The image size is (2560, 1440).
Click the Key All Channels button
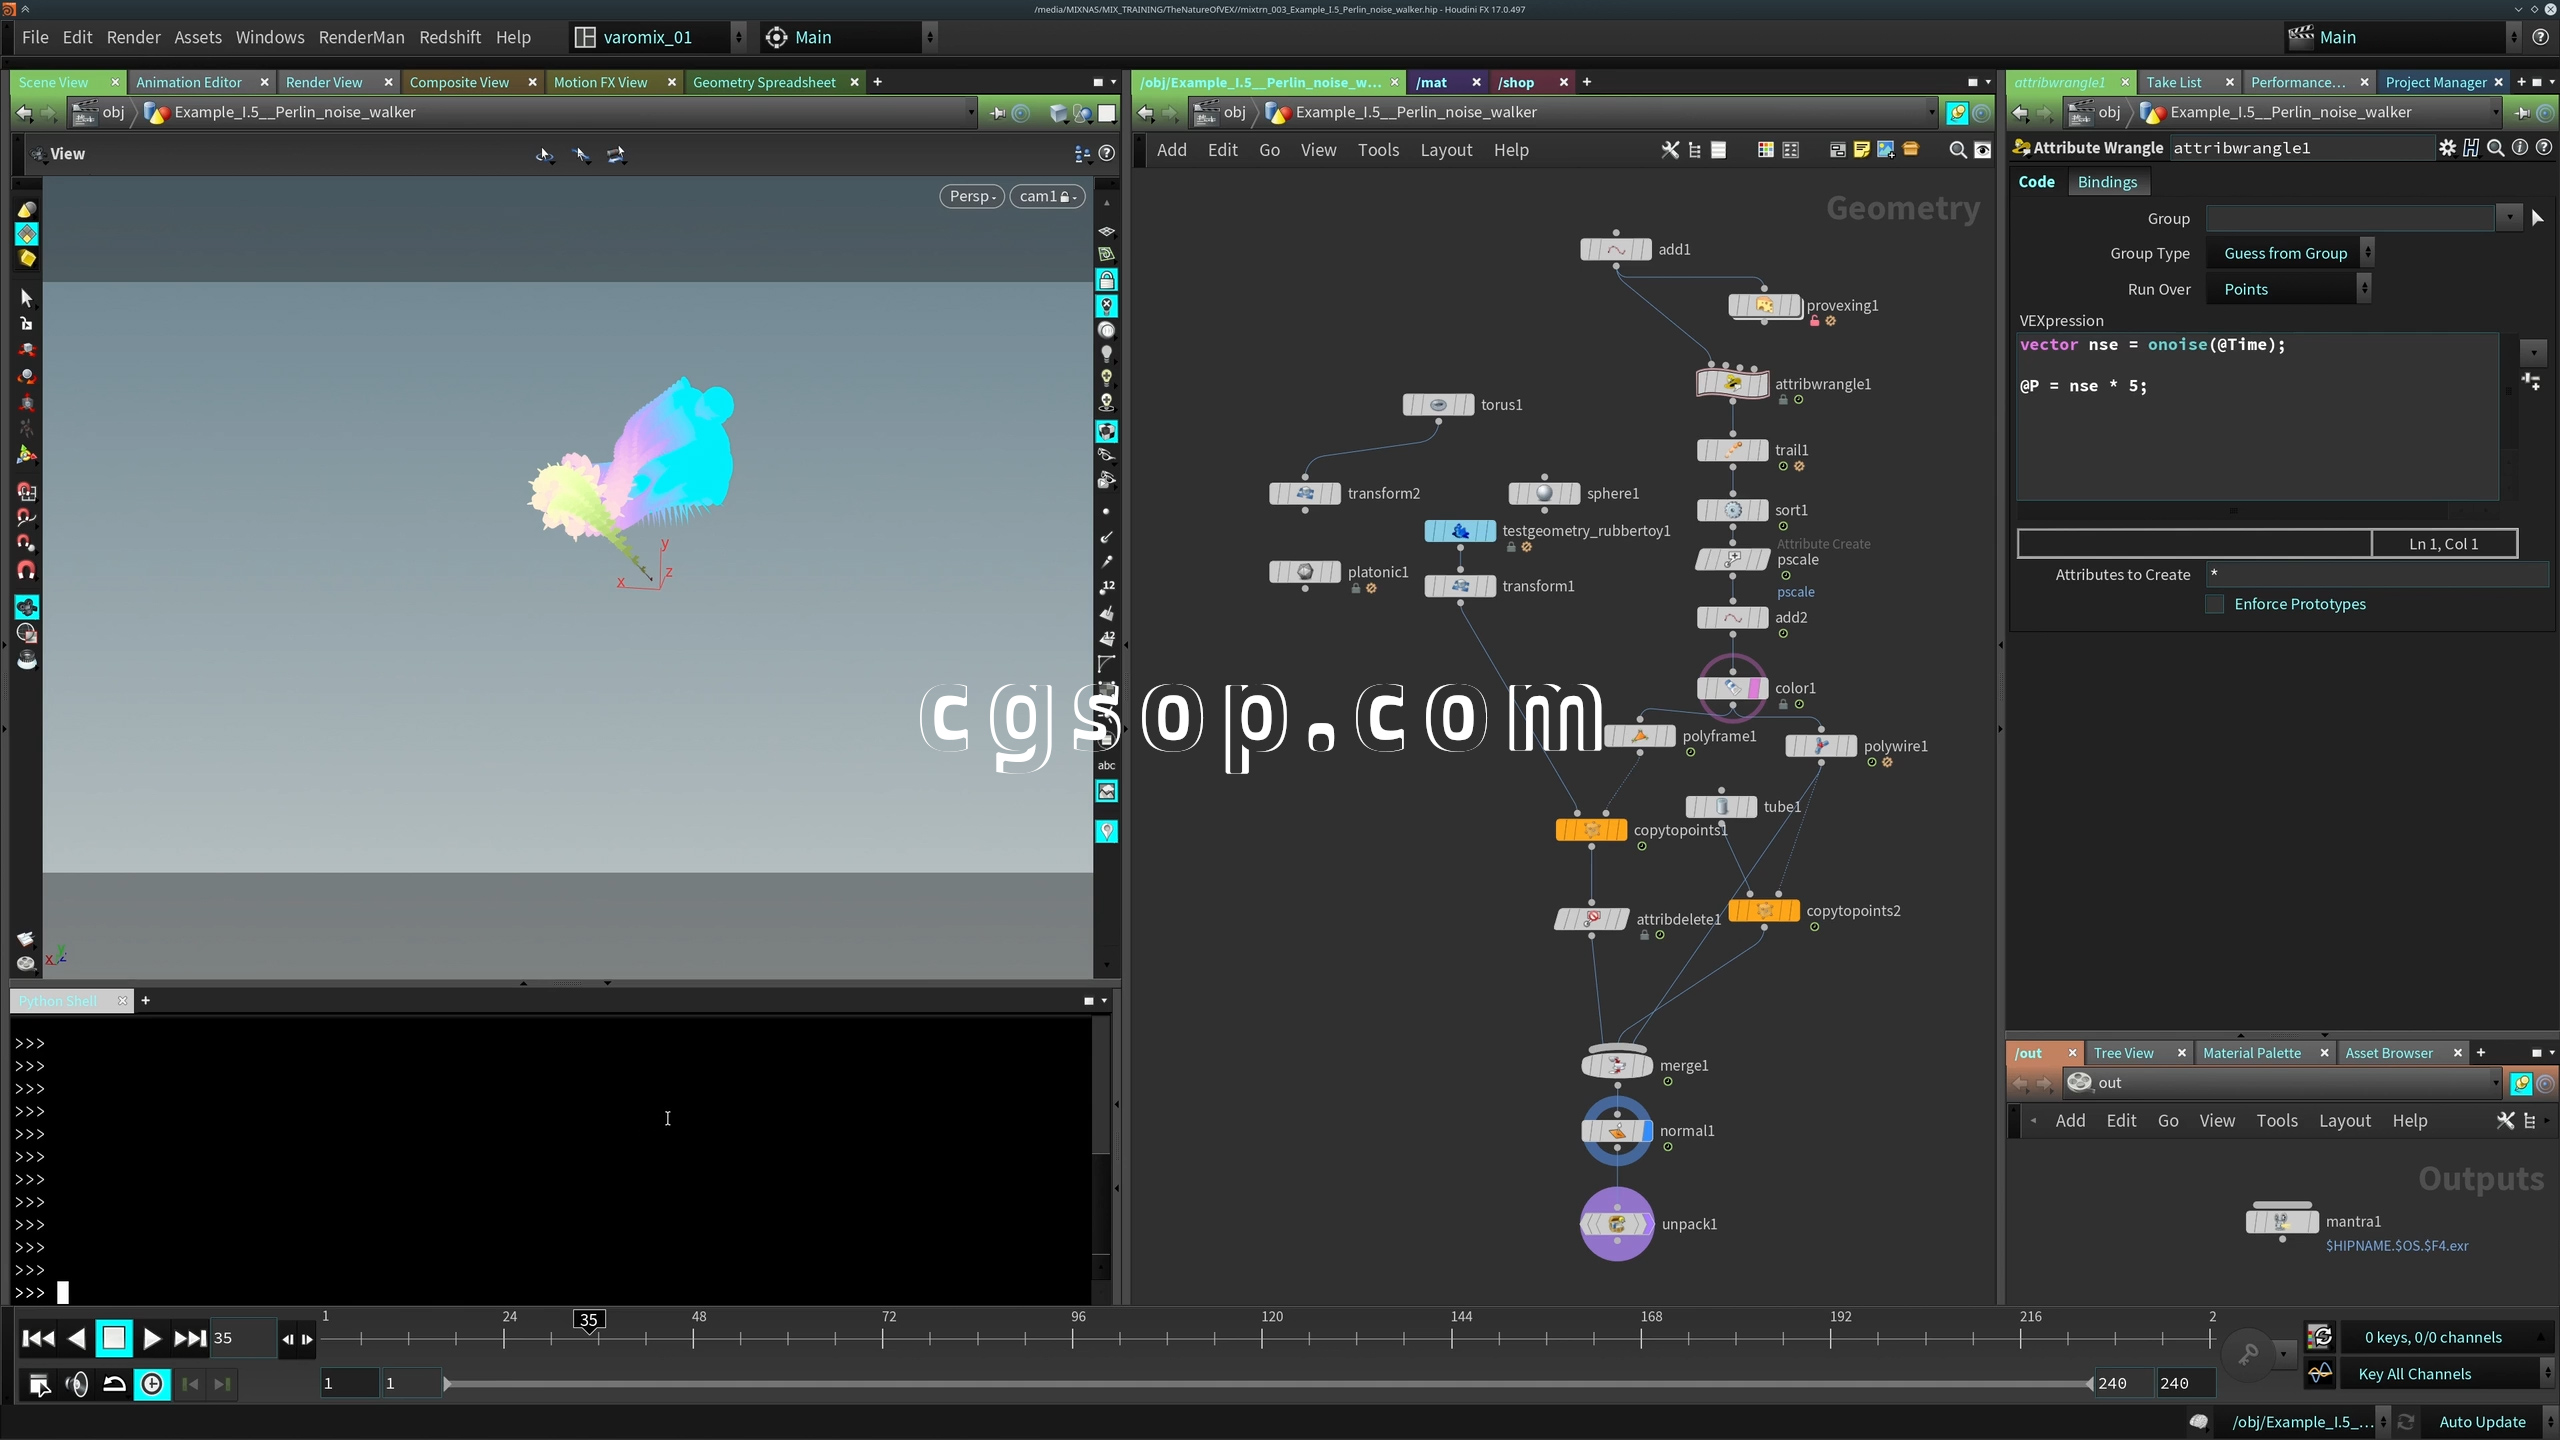coord(2414,1374)
